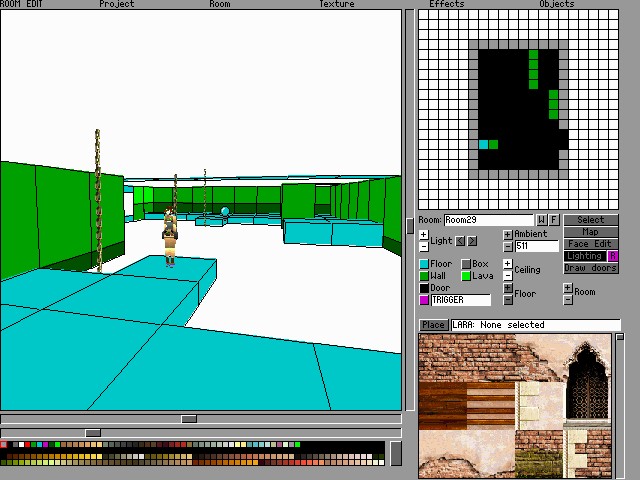Open the Project menu
Viewport: 640px width, 480px height.
[x=117, y=4]
